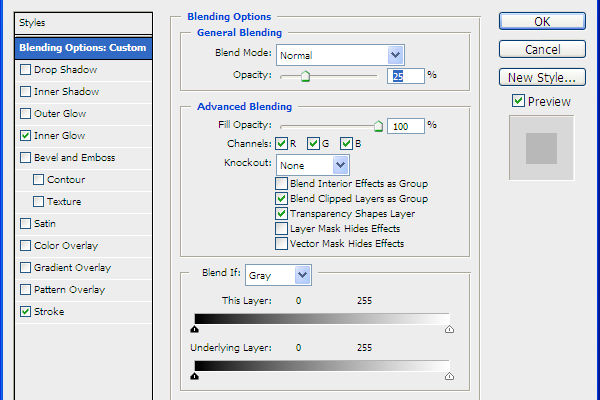Select Blending Options: Custom entry
The width and height of the screenshot is (600, 400).
point(83,48)
